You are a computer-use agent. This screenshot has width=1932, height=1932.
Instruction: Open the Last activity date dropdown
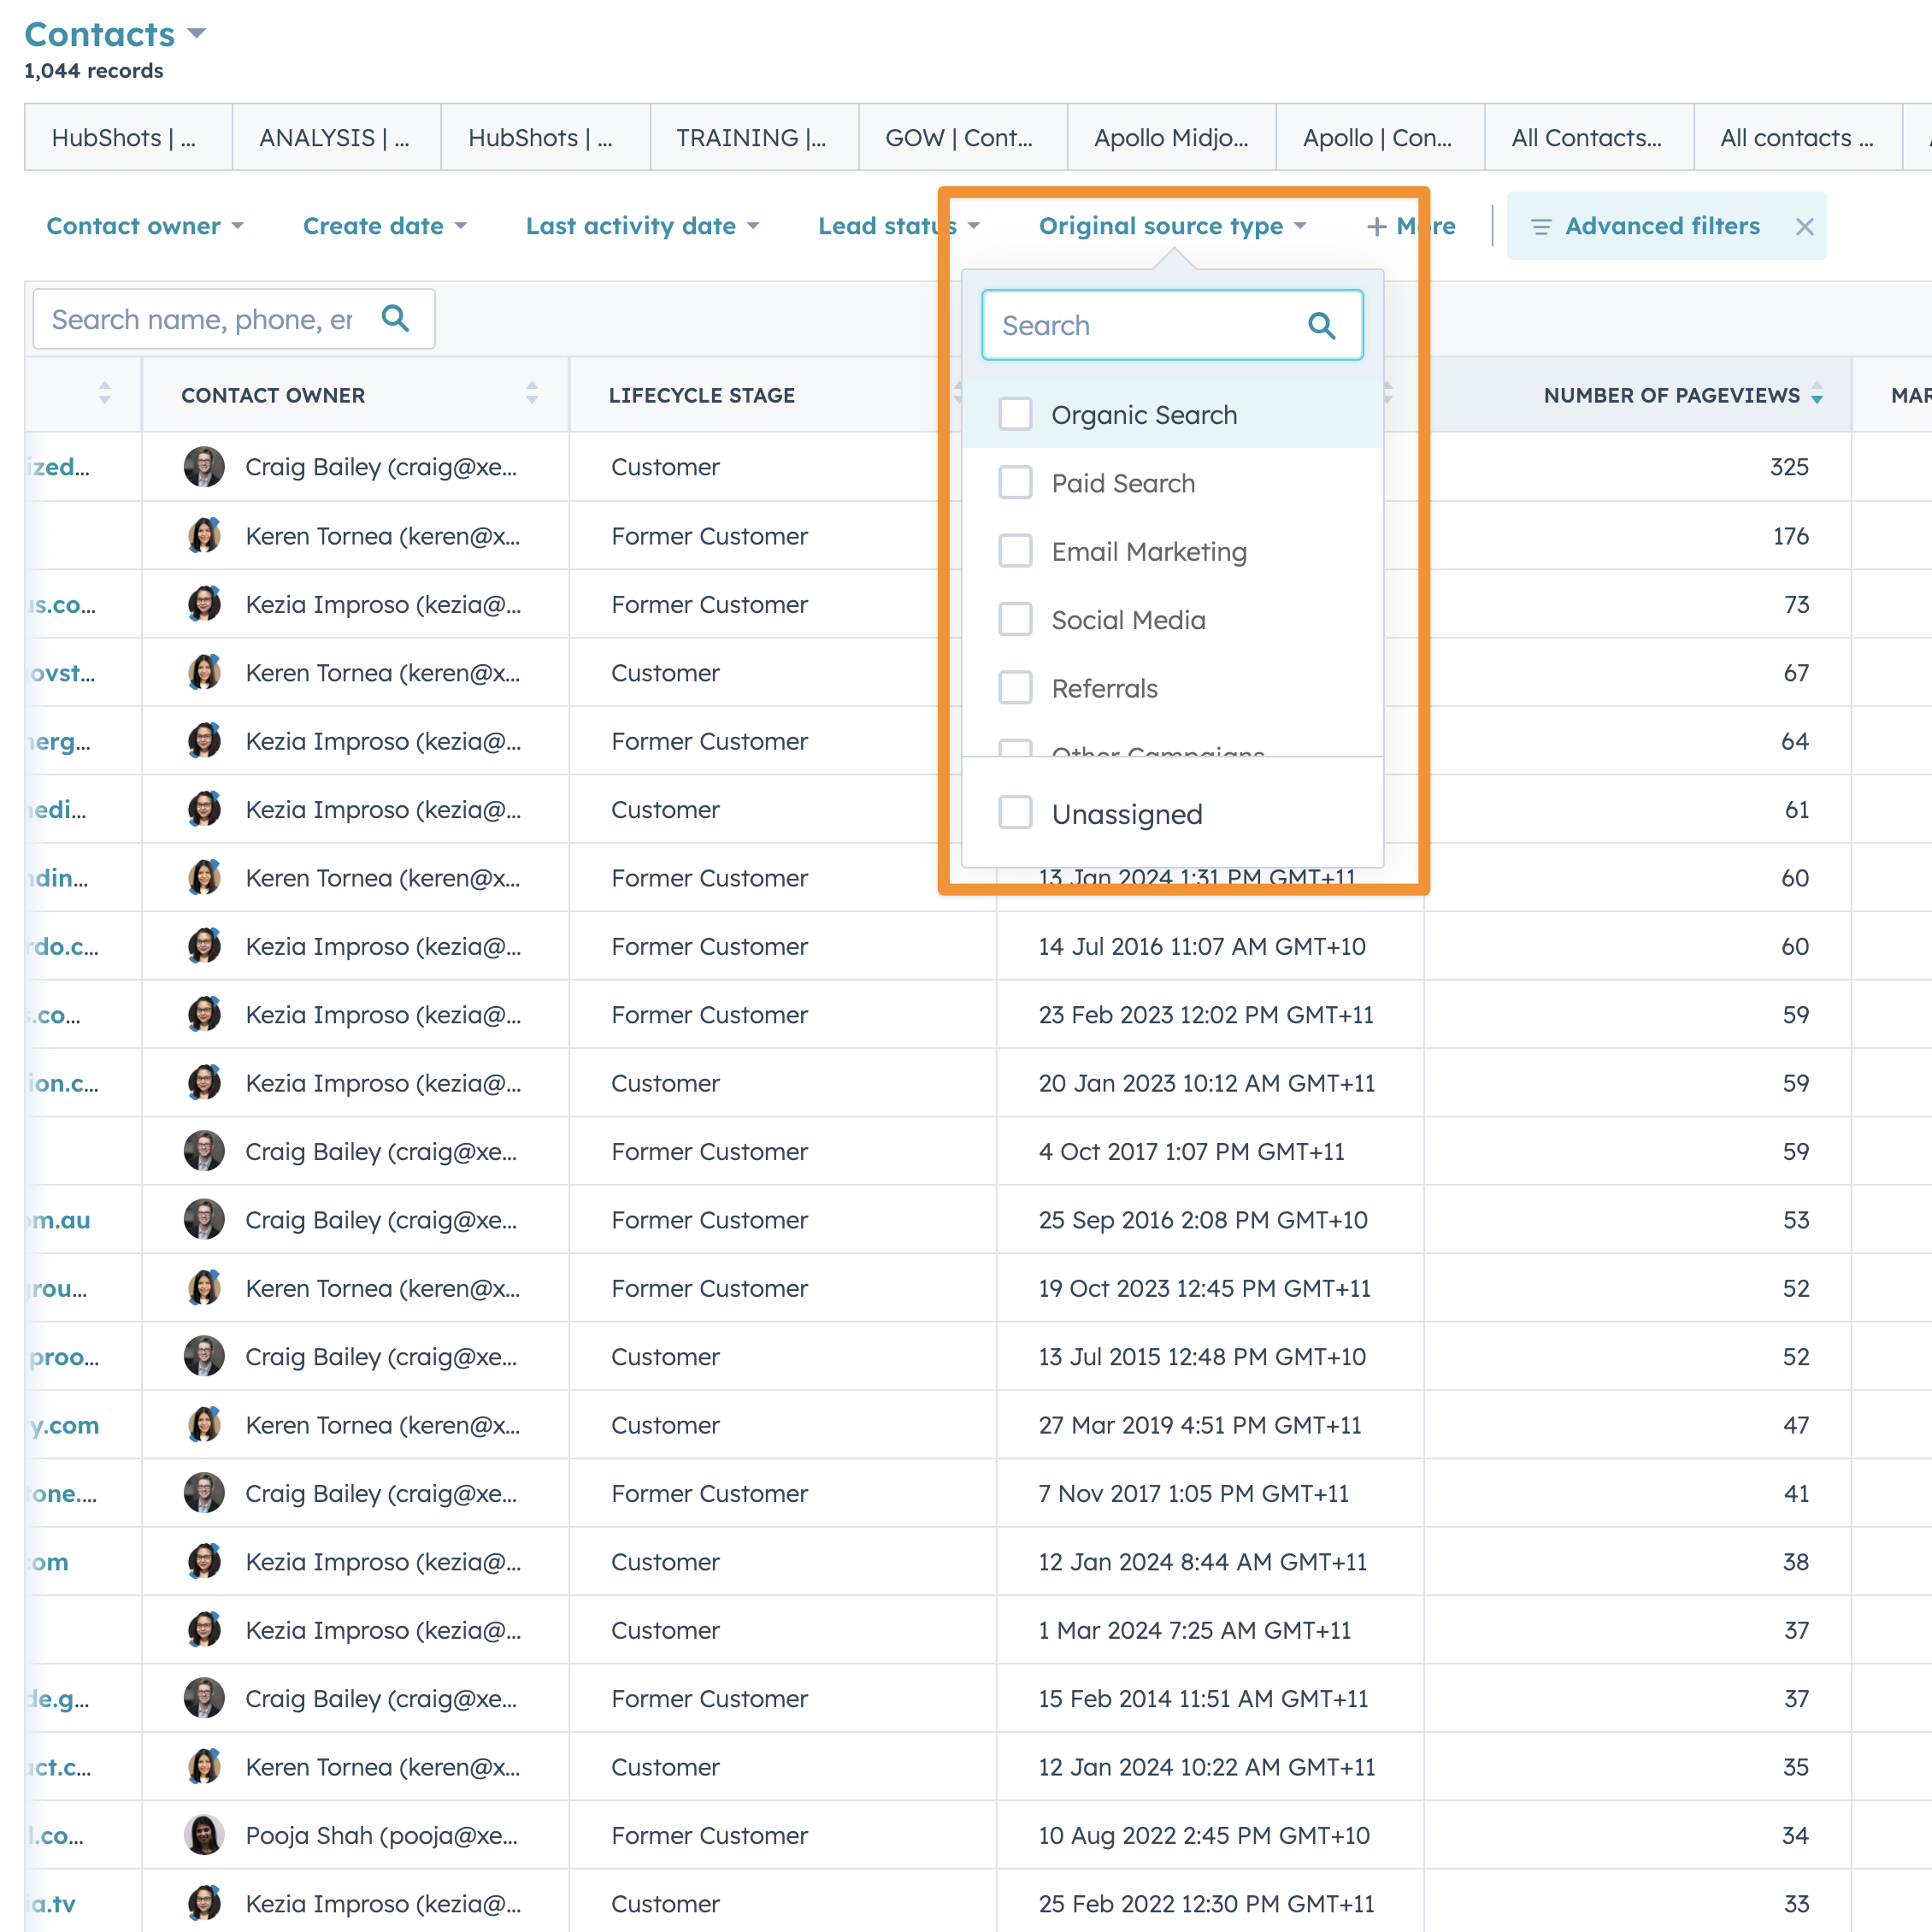coord(642,227)
